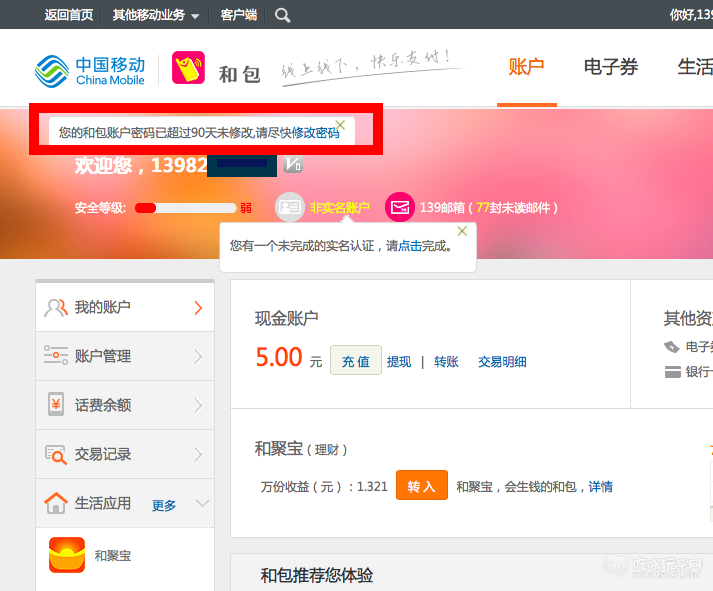Click the 和聚宝（理财） heading
713x591 pixels.
tap(301, 449)
